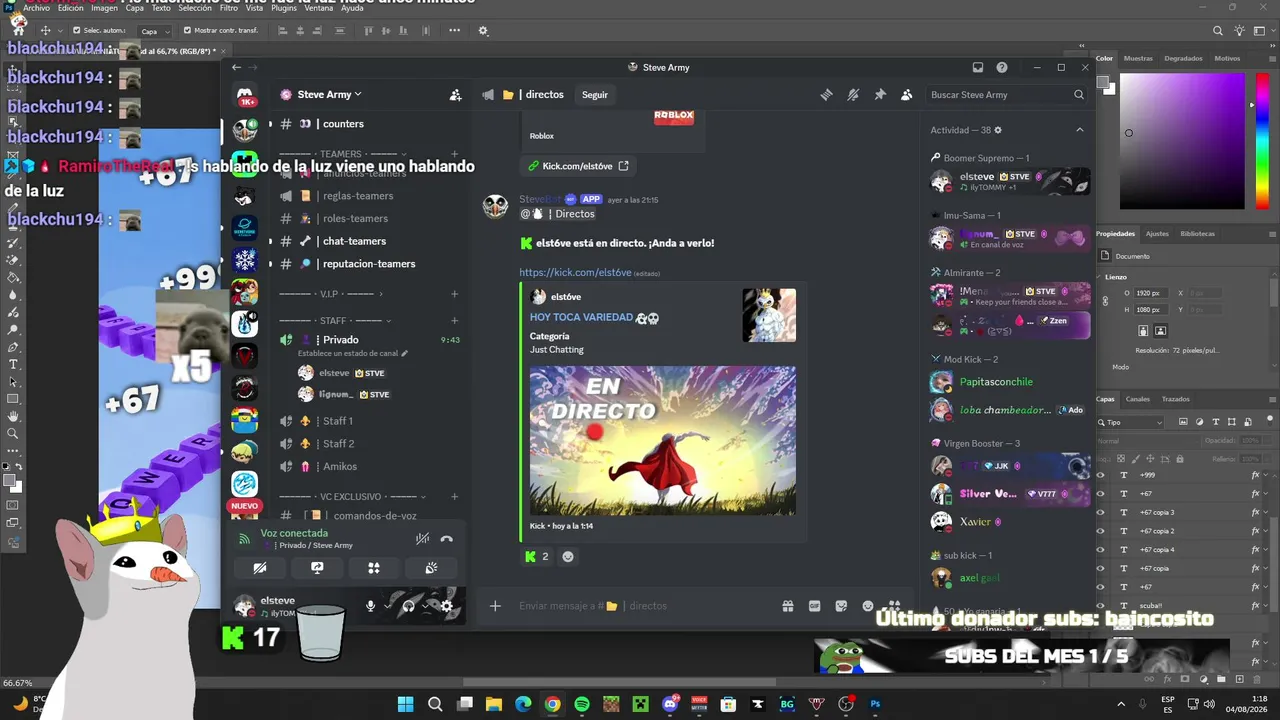Toggle Photoshop Mostrar contr. transf. checkbox
This screenshot has width=1280, height=720.
coord(187,31)
